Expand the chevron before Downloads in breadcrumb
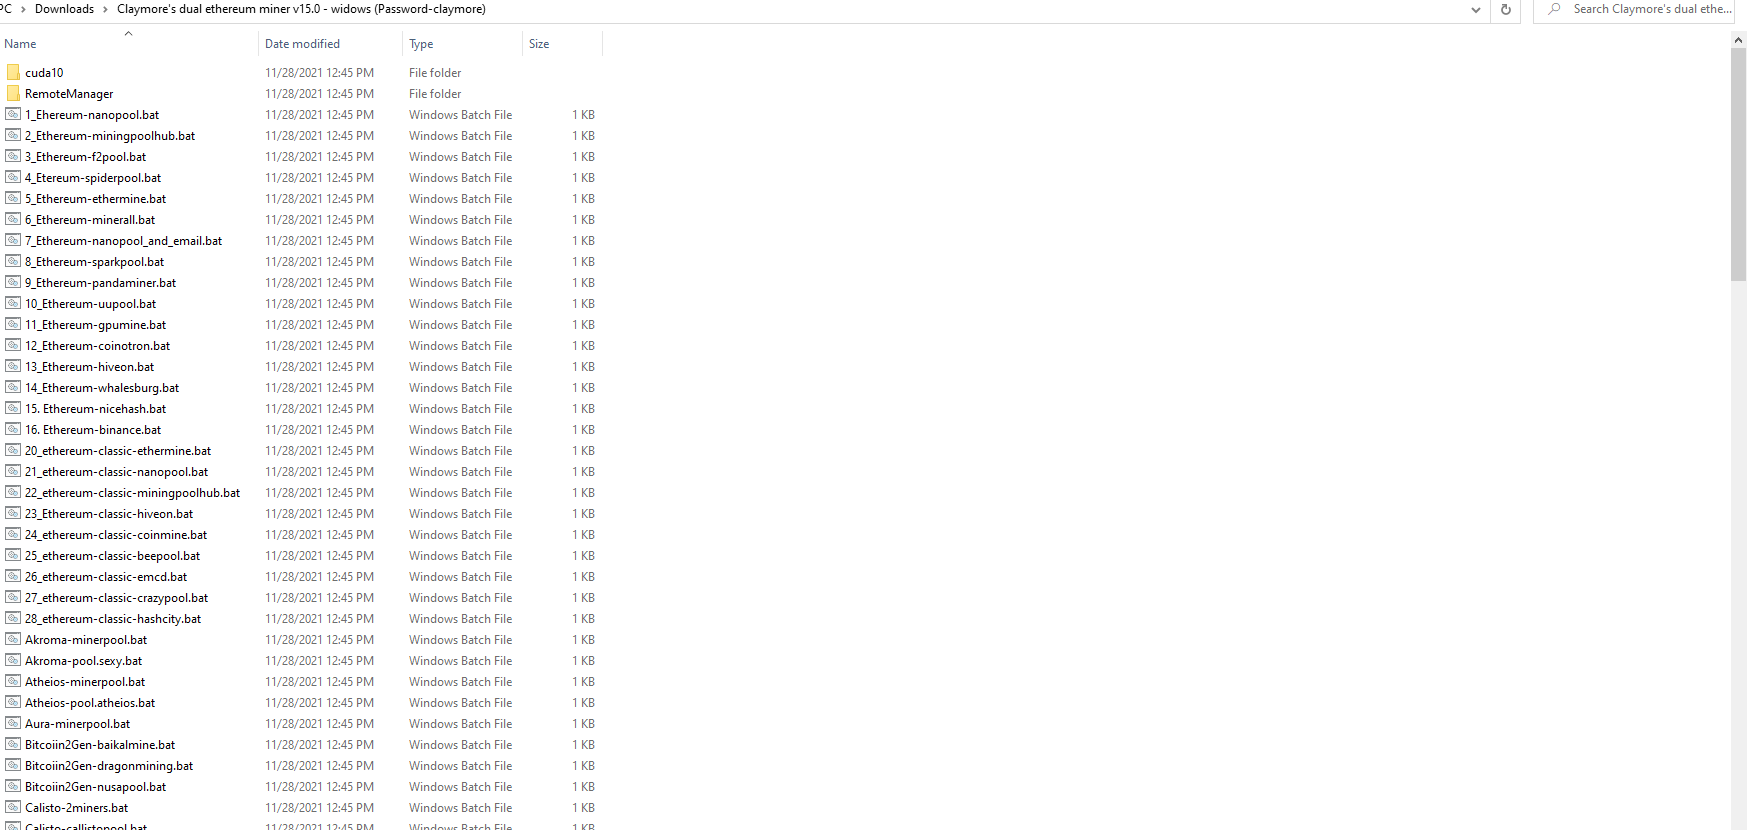The height and width of the screenshot is (830, 1747). 23,9
